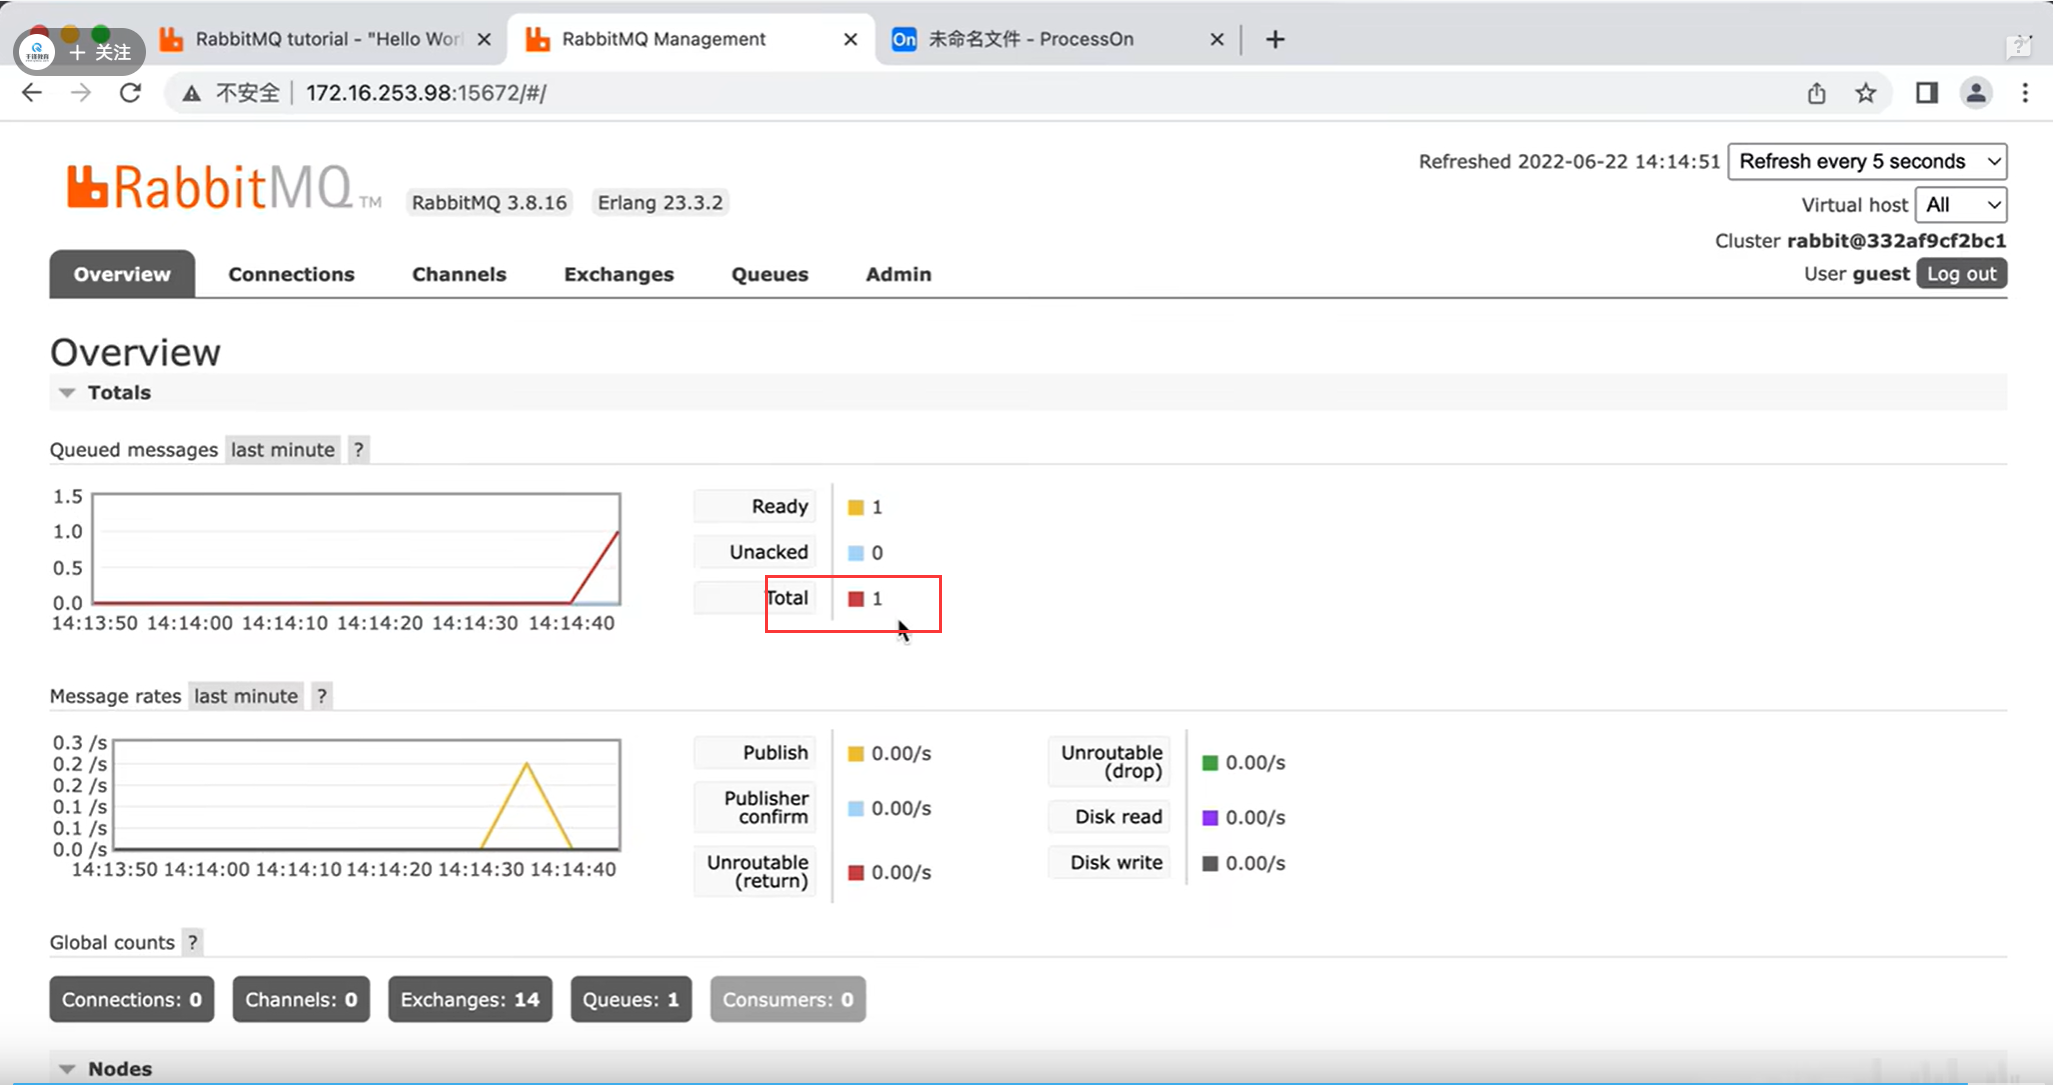The width and height of the screenshot is (2053, 1085).
Task: Open Global counts help question mark
Action: click(192, 942)
